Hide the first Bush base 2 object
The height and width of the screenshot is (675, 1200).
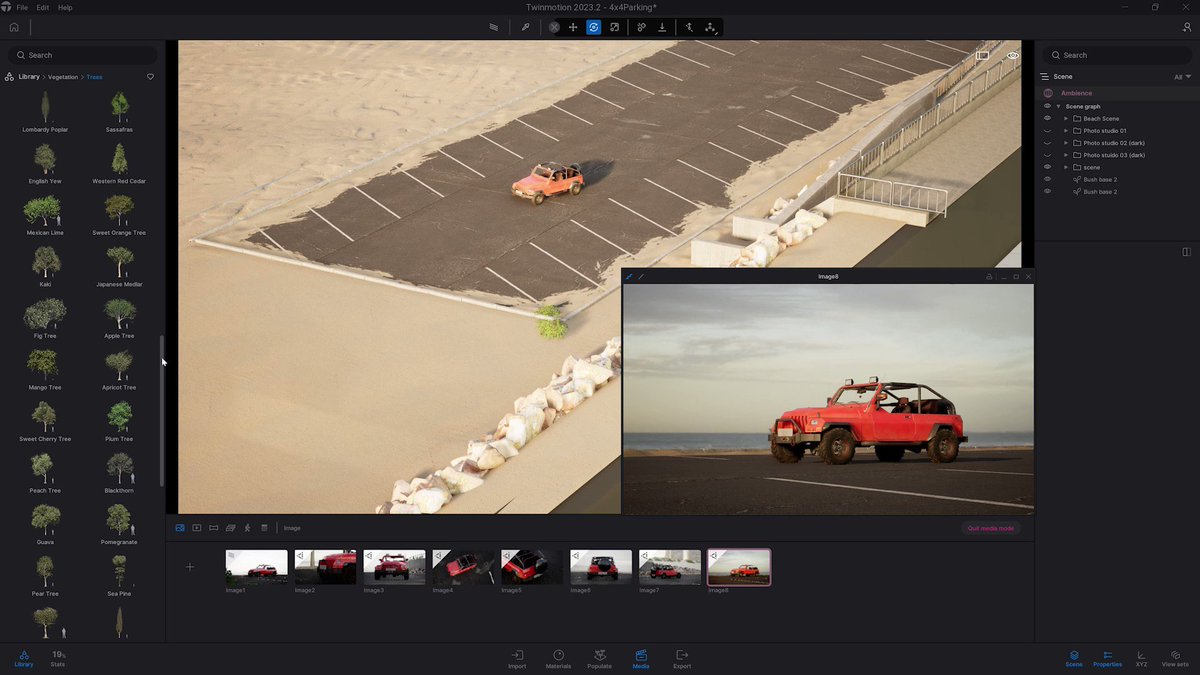click(x=1047, y=179)
